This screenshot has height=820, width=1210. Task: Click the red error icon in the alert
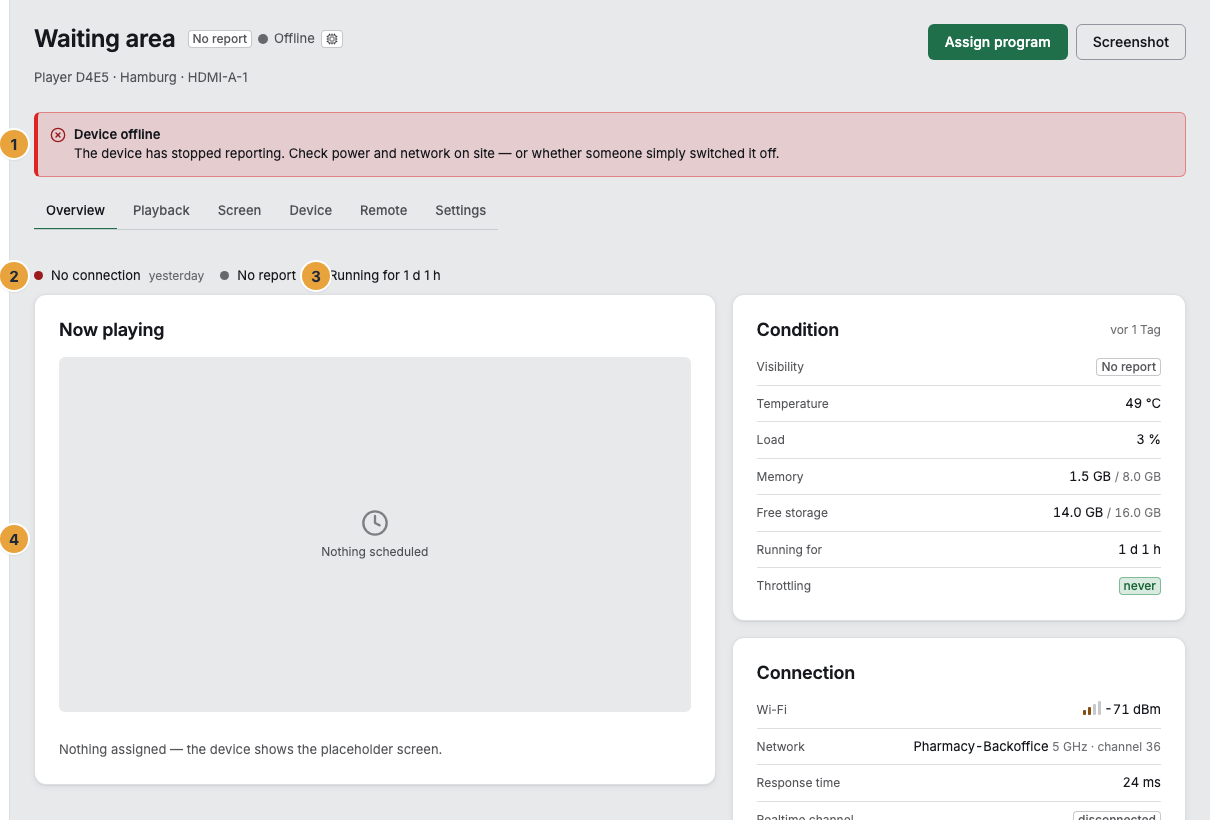click(58, 135)
